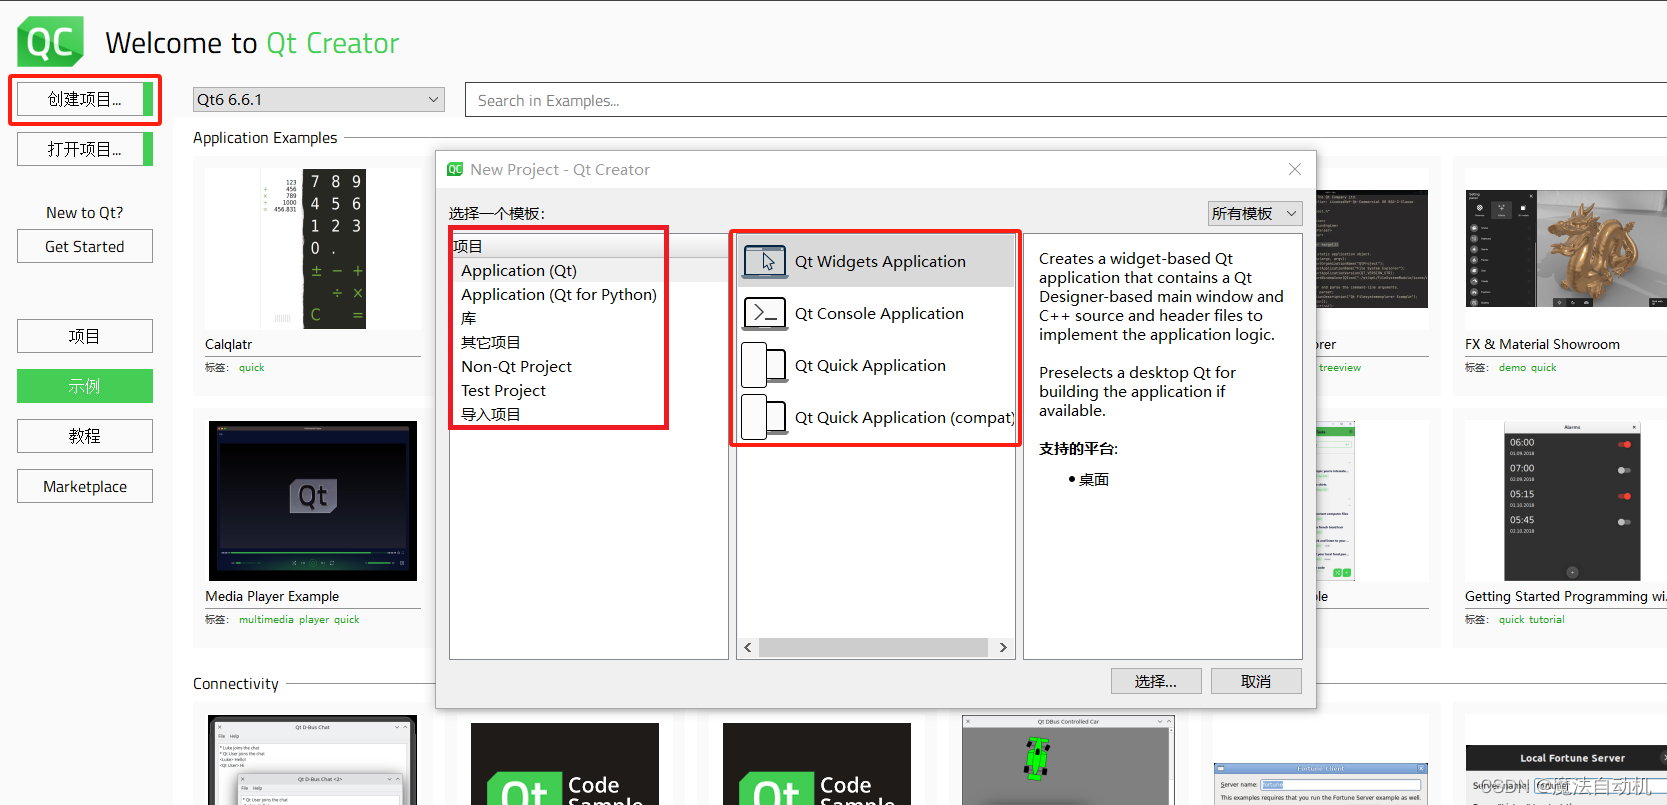Open FX & Material Showroom thumbnail

1566,249
